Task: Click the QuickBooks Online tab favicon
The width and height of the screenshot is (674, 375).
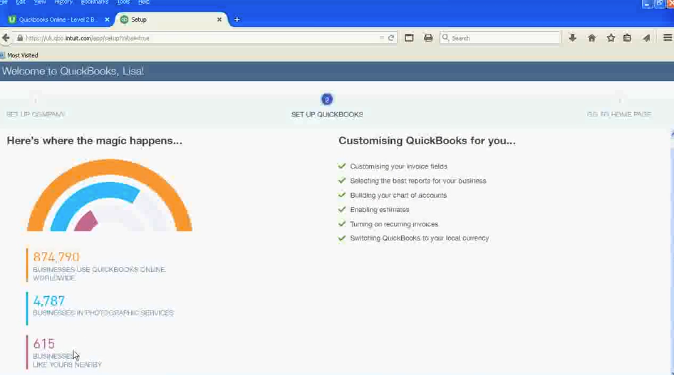Action: point(12,19)
